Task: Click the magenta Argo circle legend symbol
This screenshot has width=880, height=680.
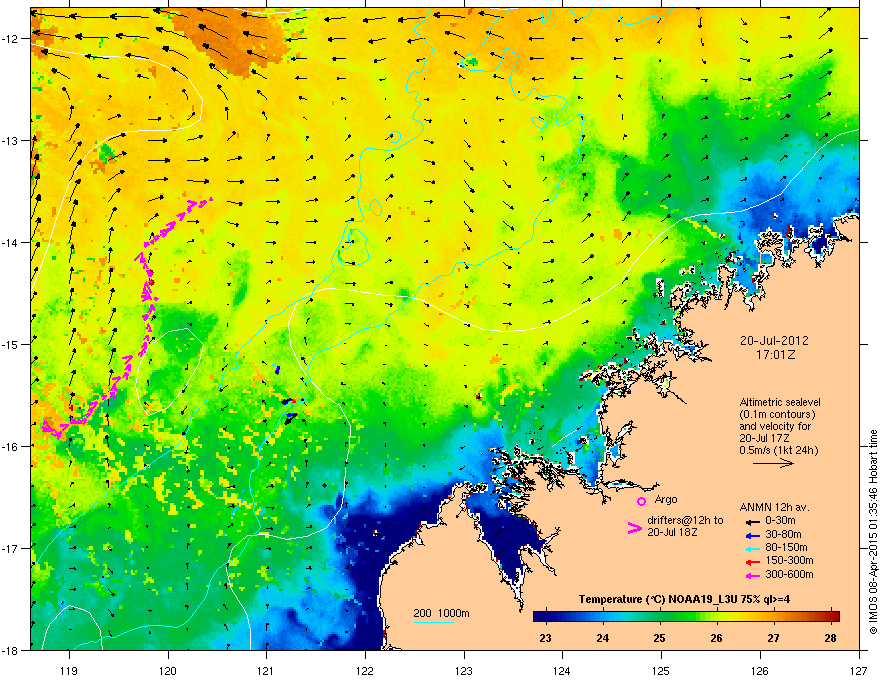Action: point(641,501)
